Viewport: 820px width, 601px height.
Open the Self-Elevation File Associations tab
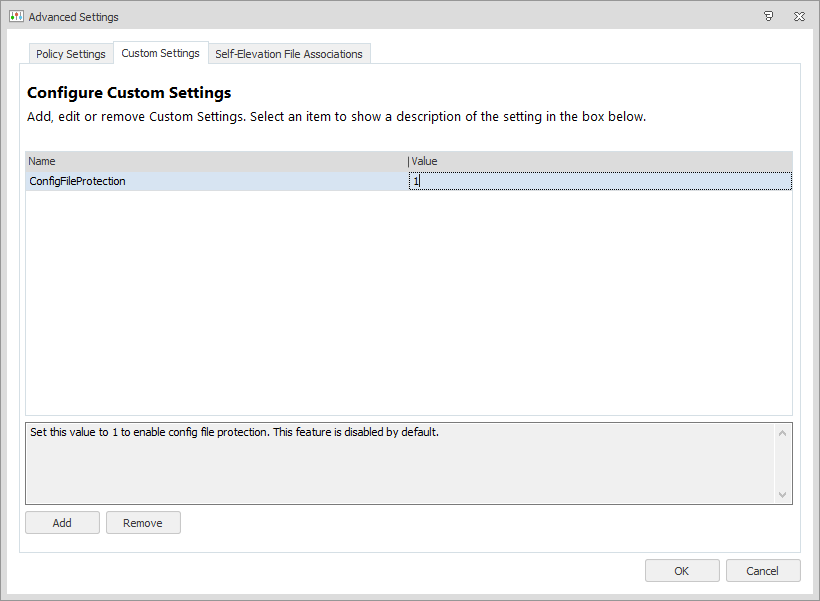click(x=289, y=54)
